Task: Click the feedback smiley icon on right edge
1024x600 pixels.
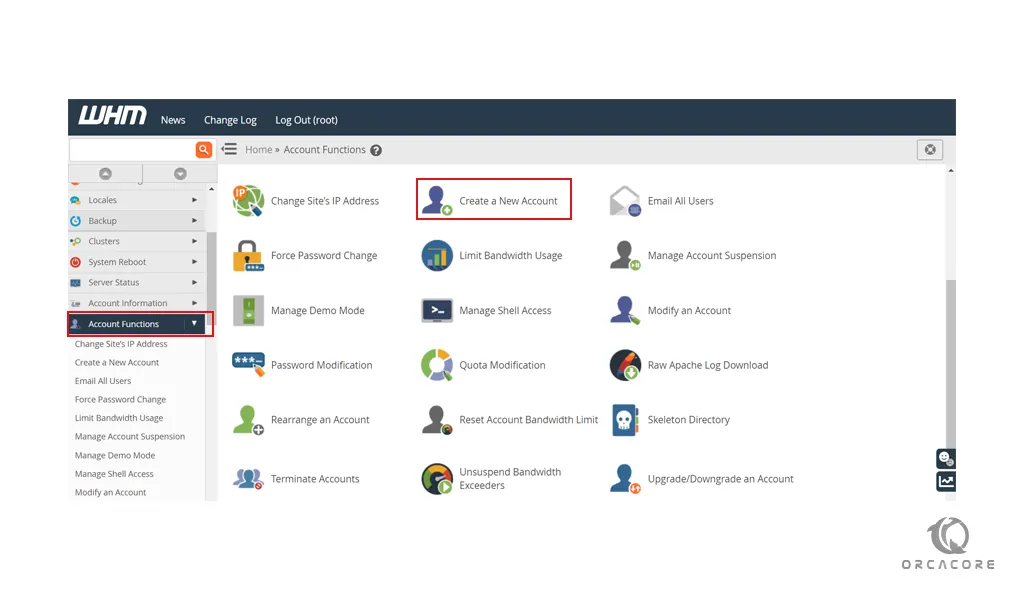Action: [x=946, y=458]
